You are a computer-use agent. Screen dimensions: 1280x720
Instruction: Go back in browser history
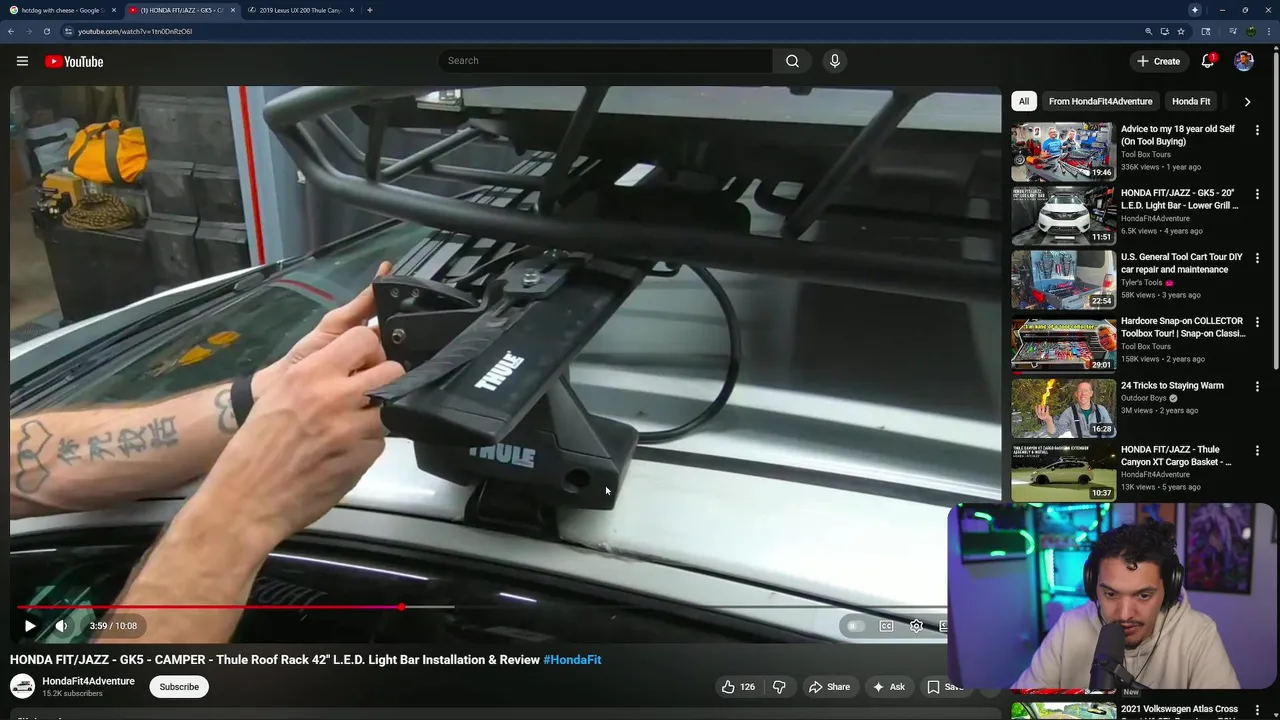(11, 31)
